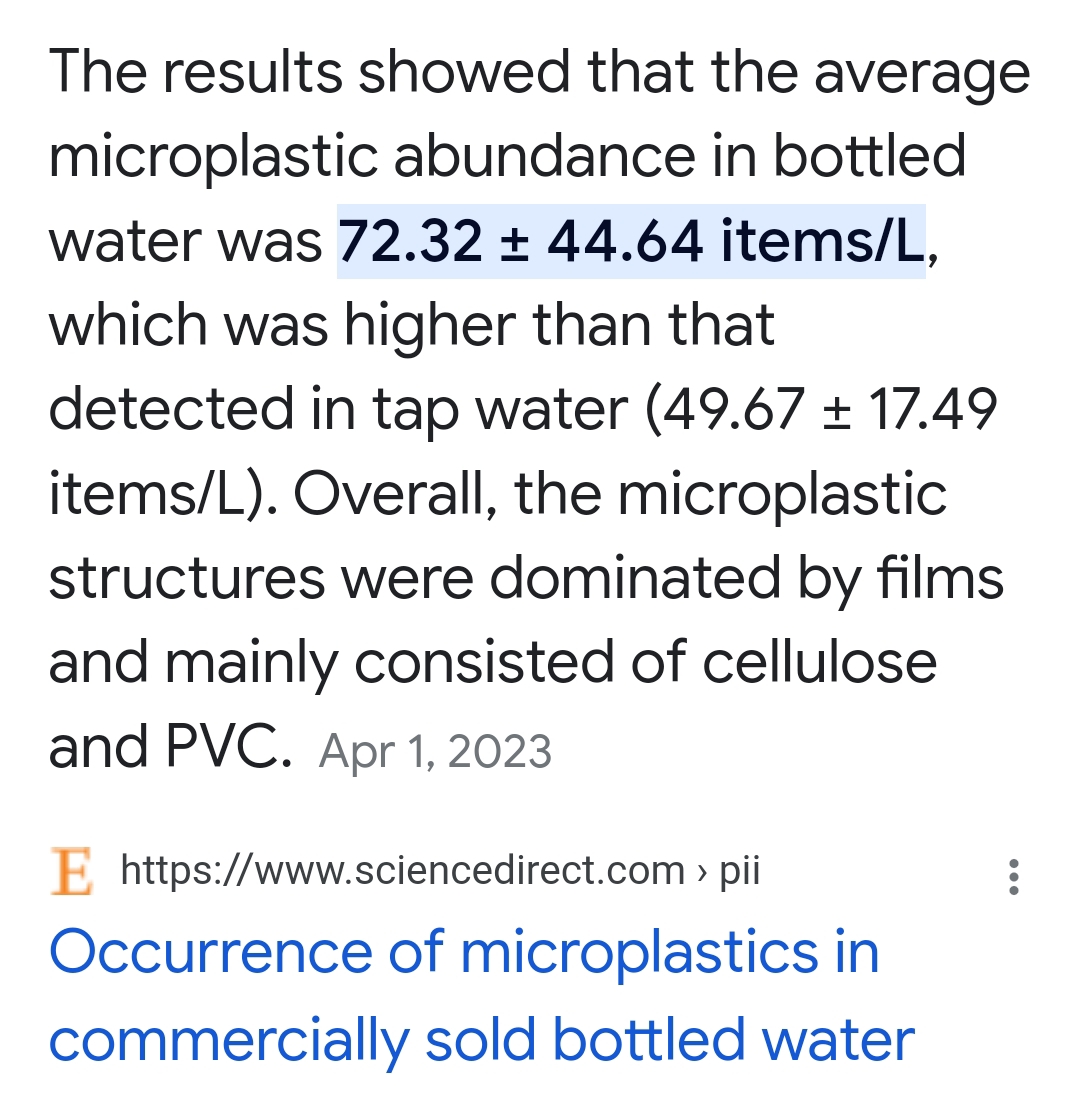Click 'commercially sold bottled water' link line
Screen dimensions: 1080x1112
point(481,1039)
